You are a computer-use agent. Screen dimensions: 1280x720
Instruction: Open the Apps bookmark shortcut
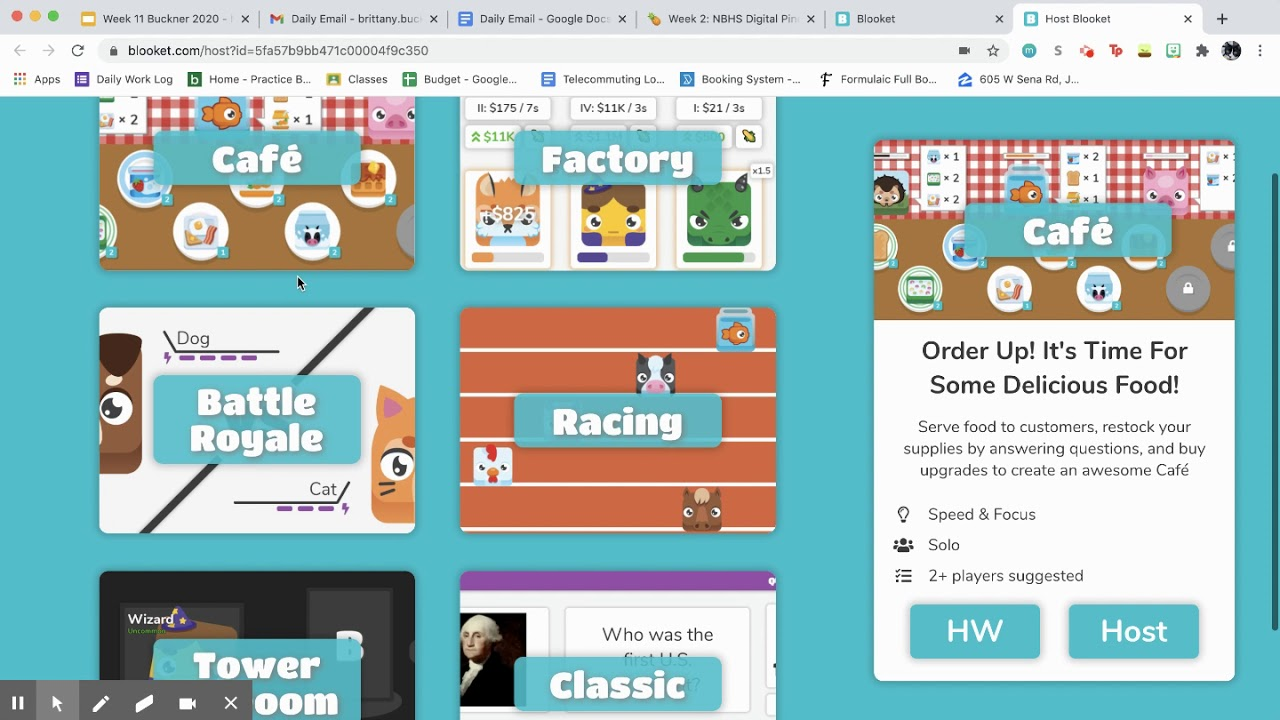[36, 79]
